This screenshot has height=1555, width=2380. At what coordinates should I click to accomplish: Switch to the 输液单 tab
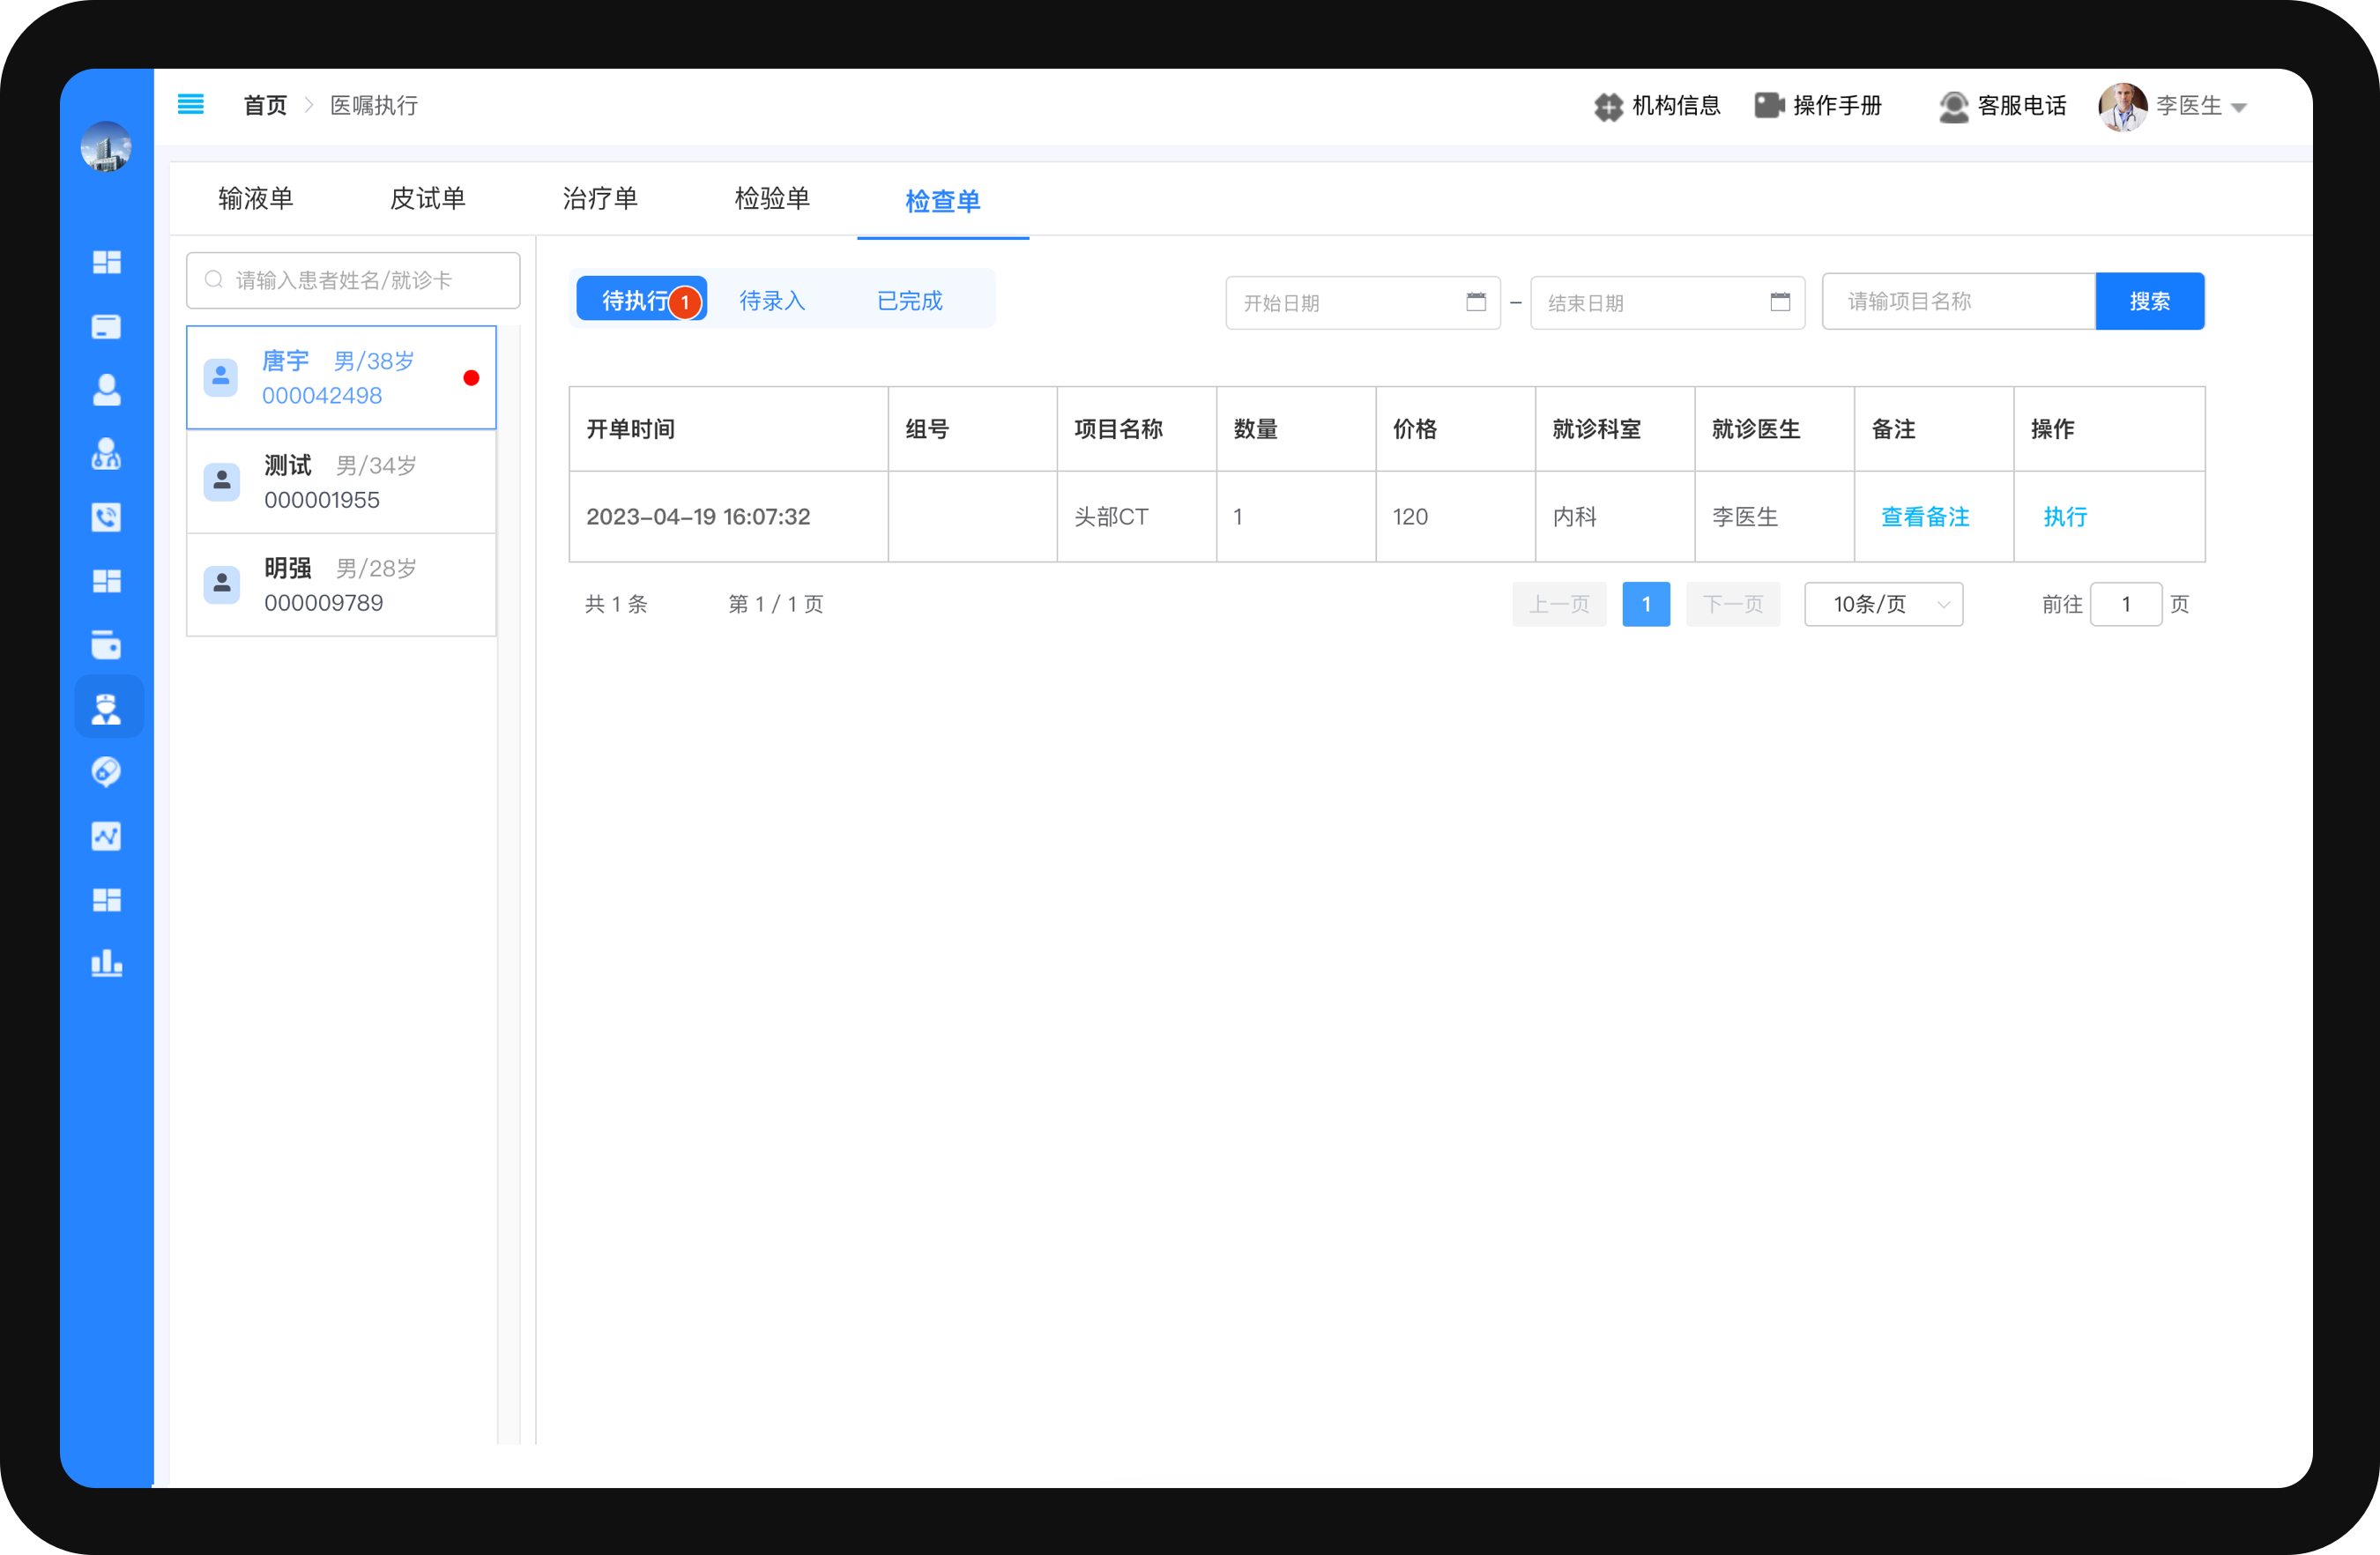(x=256, y=198)
